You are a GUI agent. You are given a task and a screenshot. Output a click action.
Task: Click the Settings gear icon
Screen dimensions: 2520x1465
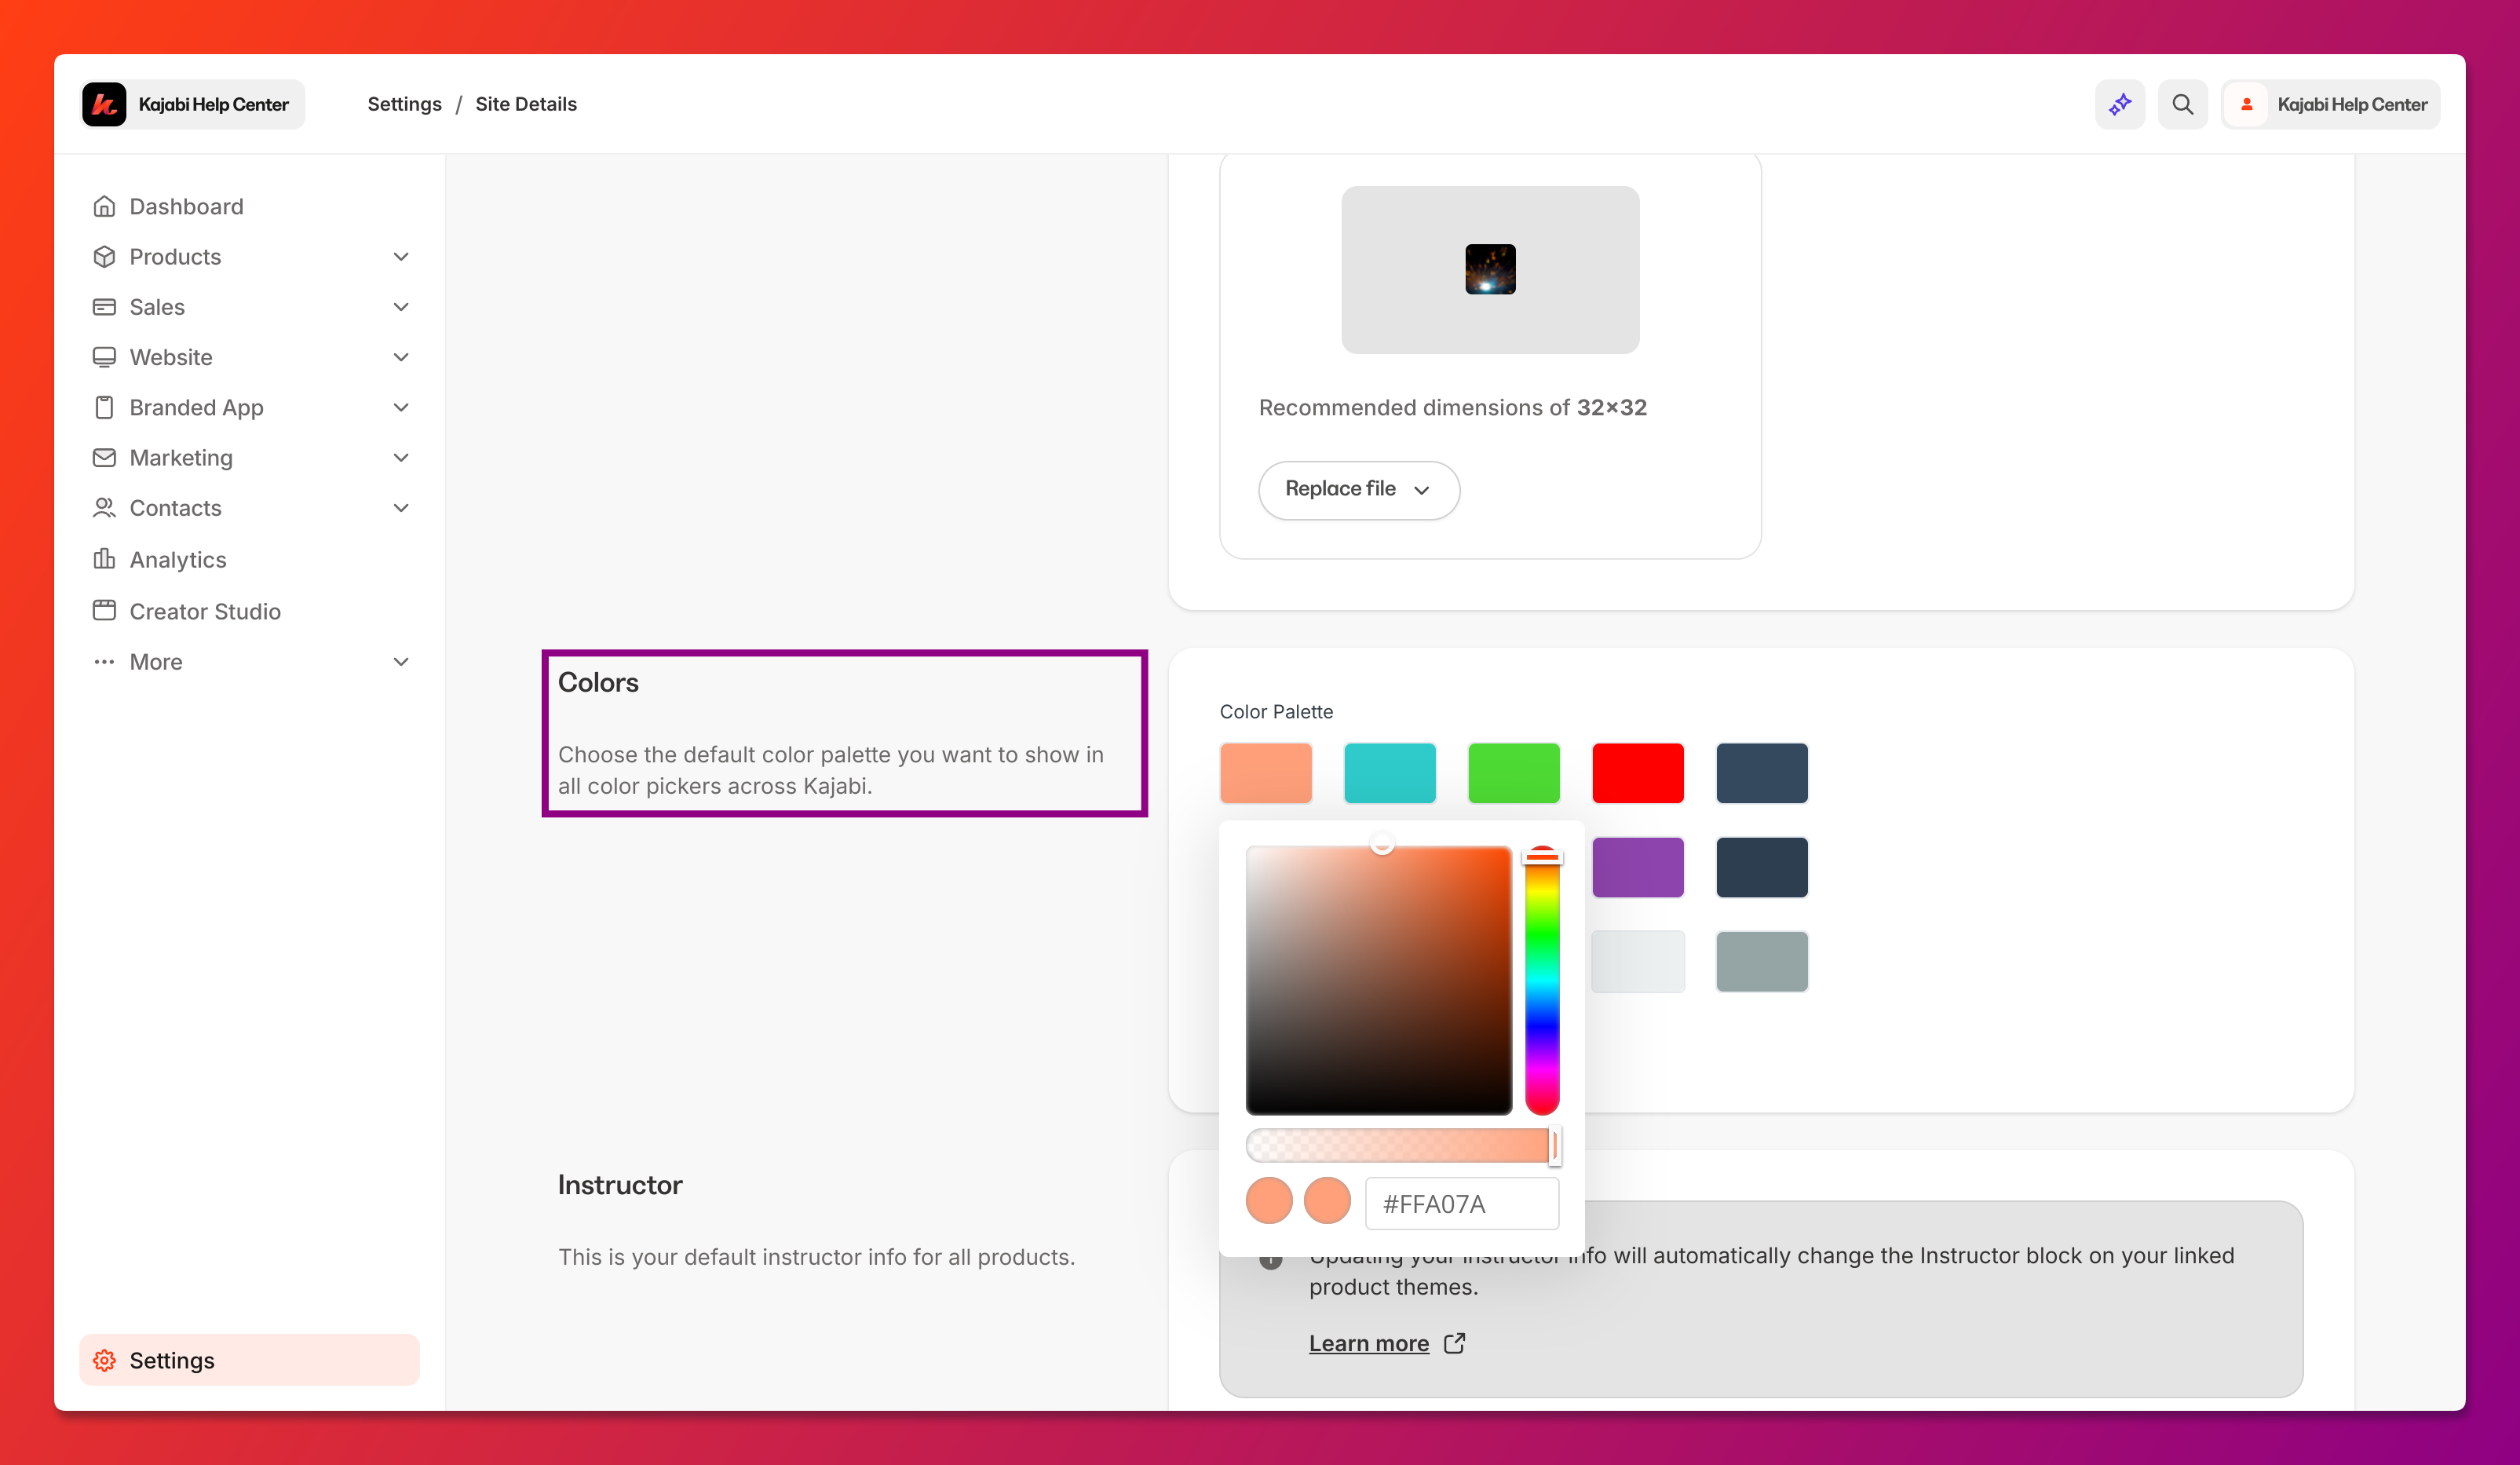click(x=104, y=1360)
